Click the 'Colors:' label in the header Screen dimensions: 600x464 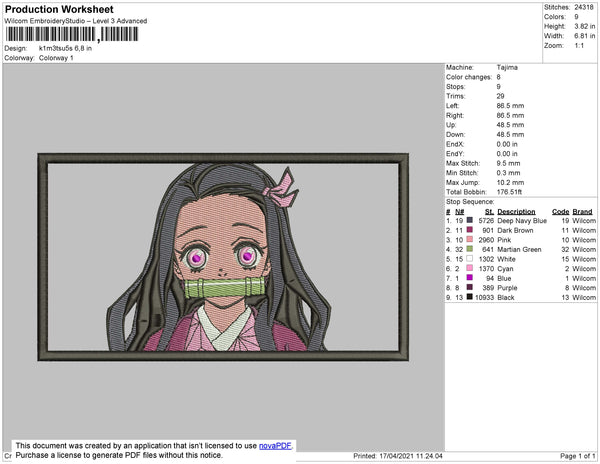[x=554, y=17]
